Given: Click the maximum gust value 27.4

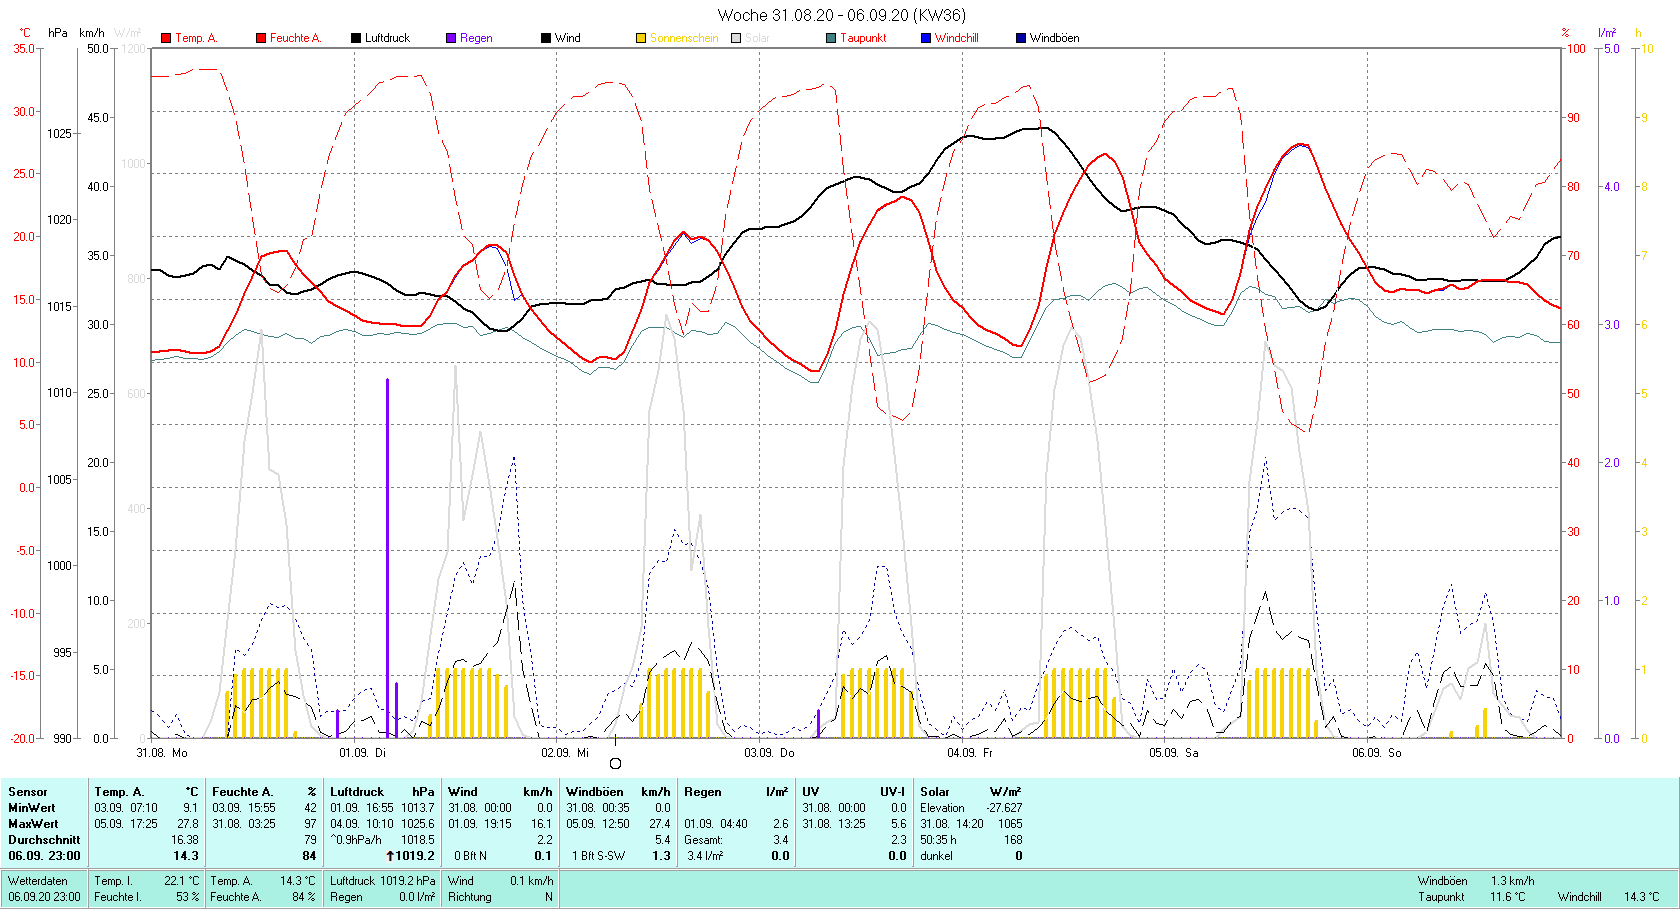Looking at the screenshot, I should tap(659, 824).
